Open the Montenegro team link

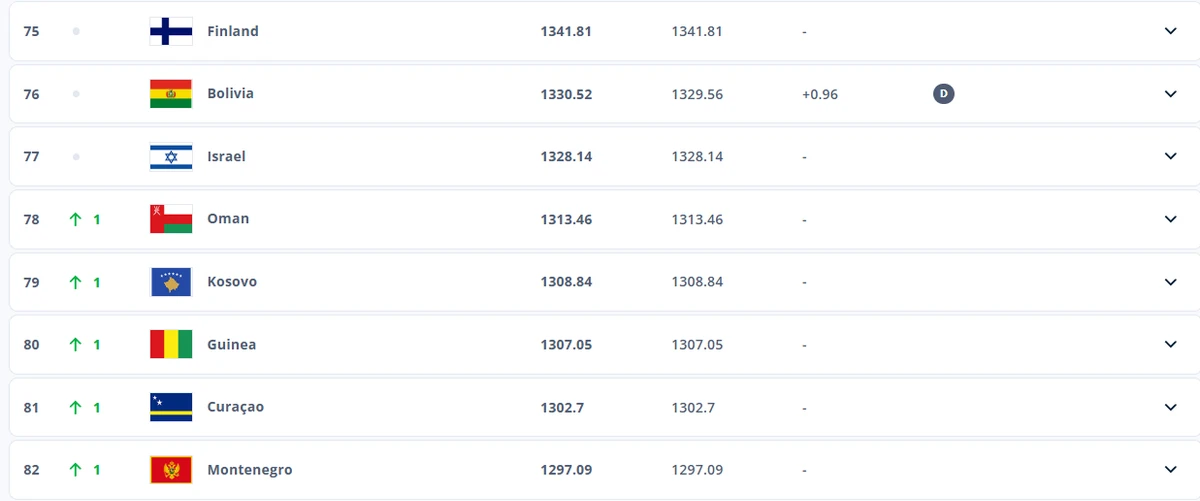[249, 470]
